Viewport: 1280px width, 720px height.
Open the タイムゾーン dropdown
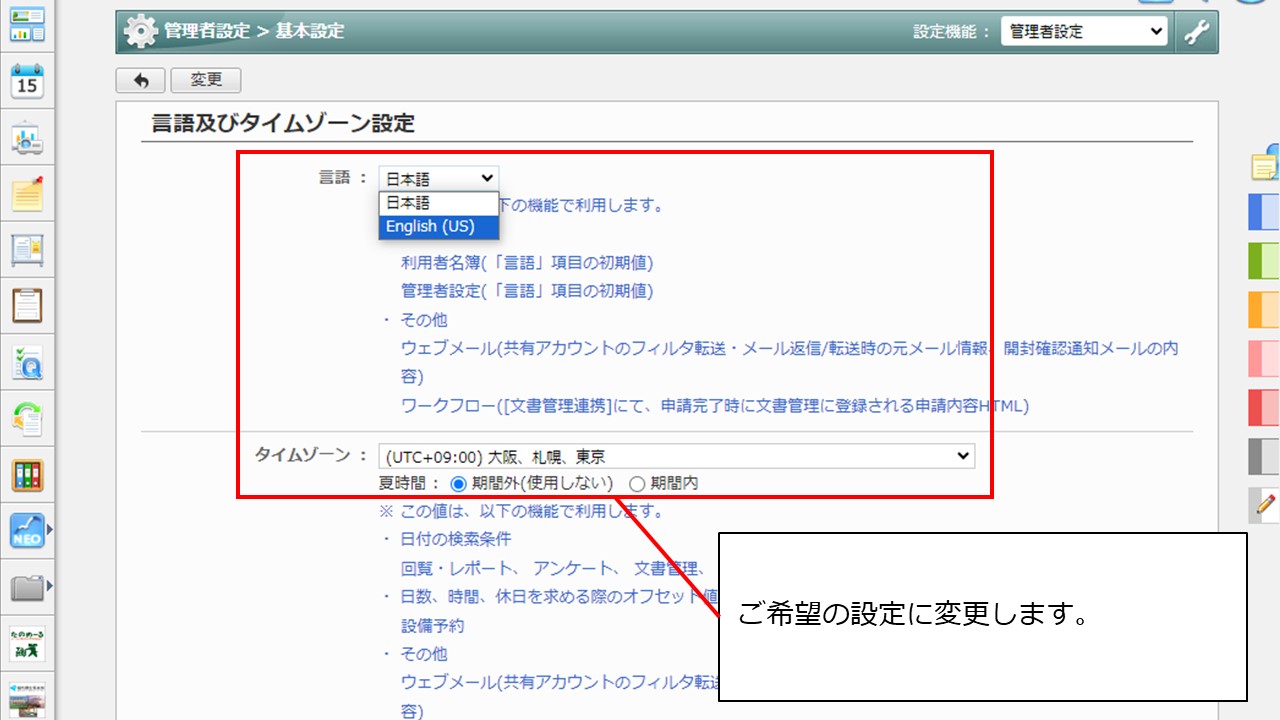pyautogui.click(x=677, y=456)
